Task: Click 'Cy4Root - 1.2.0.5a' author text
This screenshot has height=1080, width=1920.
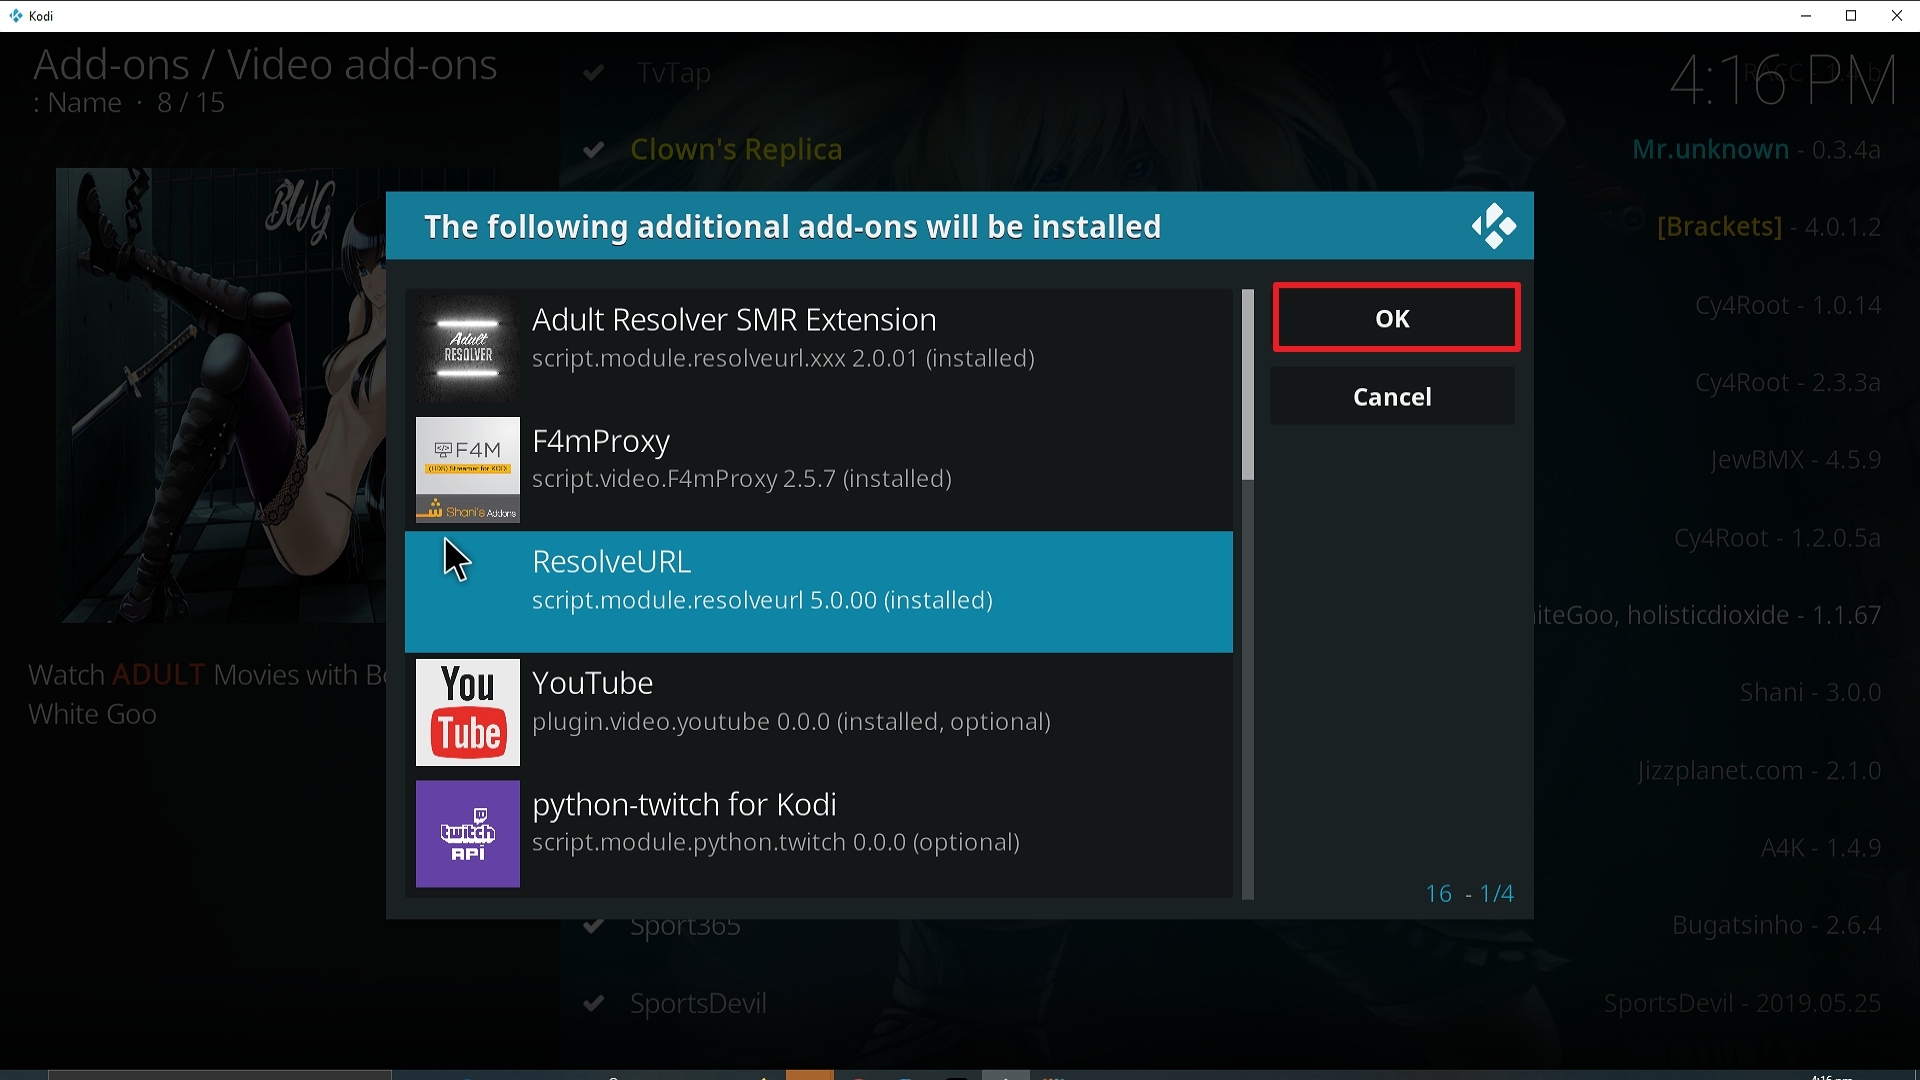Action: click(x=1777, y=538)
